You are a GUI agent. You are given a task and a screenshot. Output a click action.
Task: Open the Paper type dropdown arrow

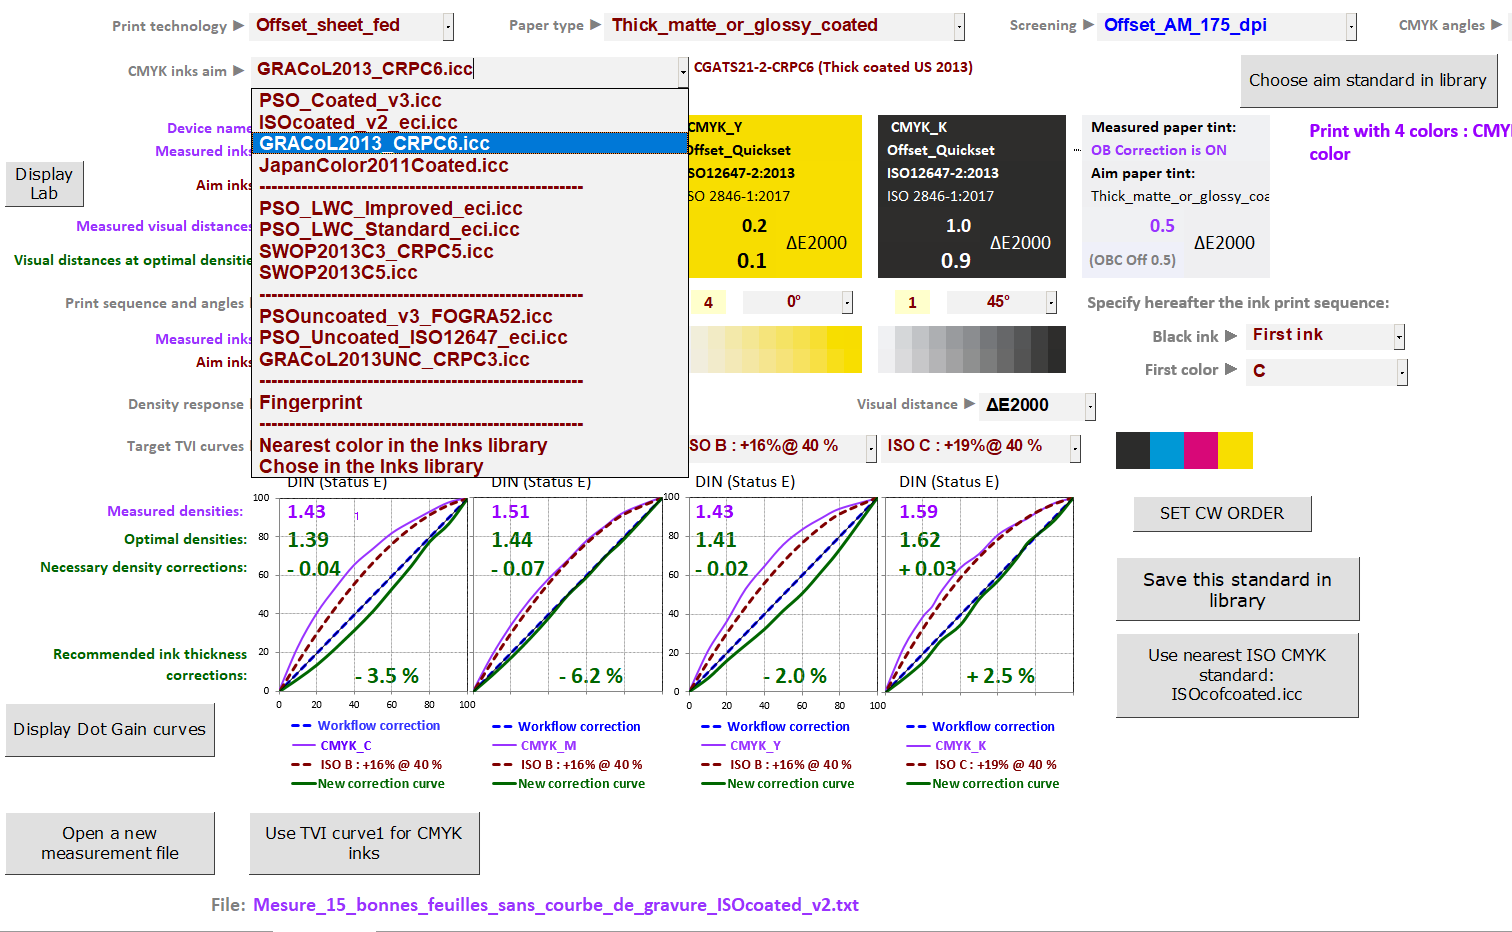(x=959, y=27)
